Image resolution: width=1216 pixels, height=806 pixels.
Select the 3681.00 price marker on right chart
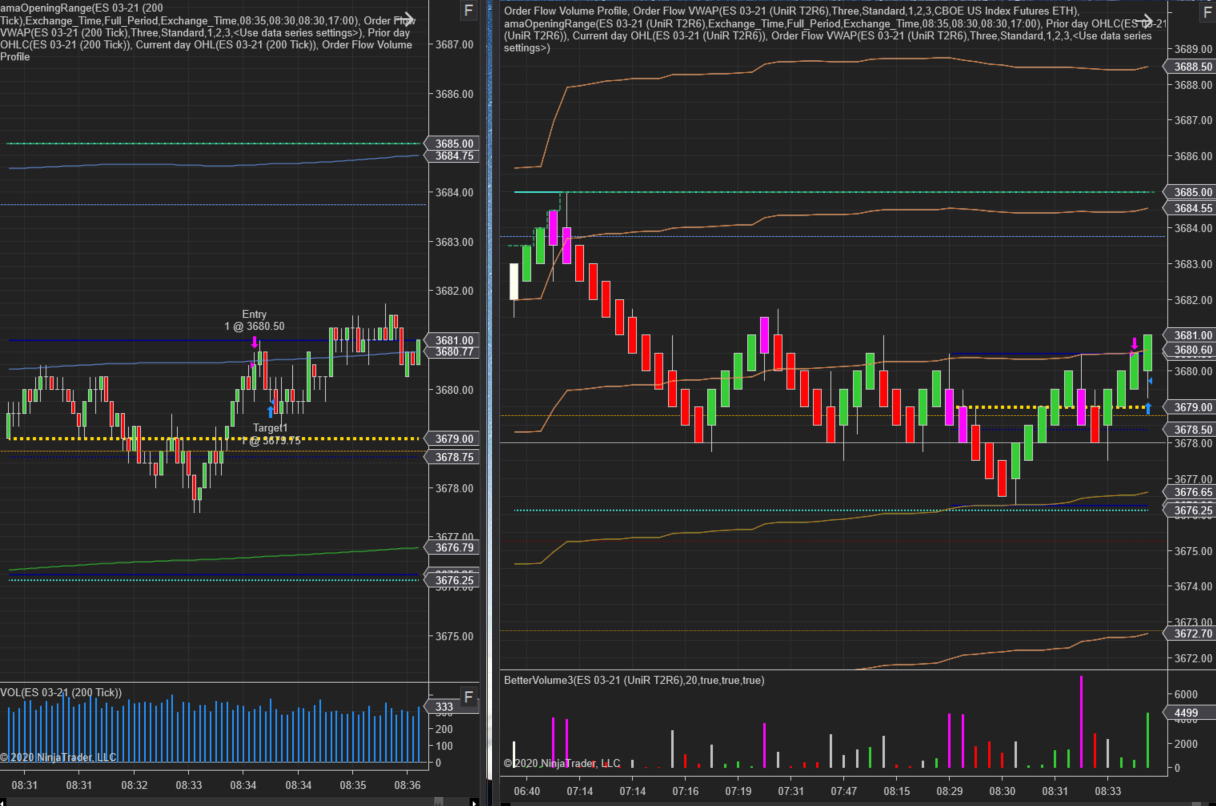(x=1187, y=335)
